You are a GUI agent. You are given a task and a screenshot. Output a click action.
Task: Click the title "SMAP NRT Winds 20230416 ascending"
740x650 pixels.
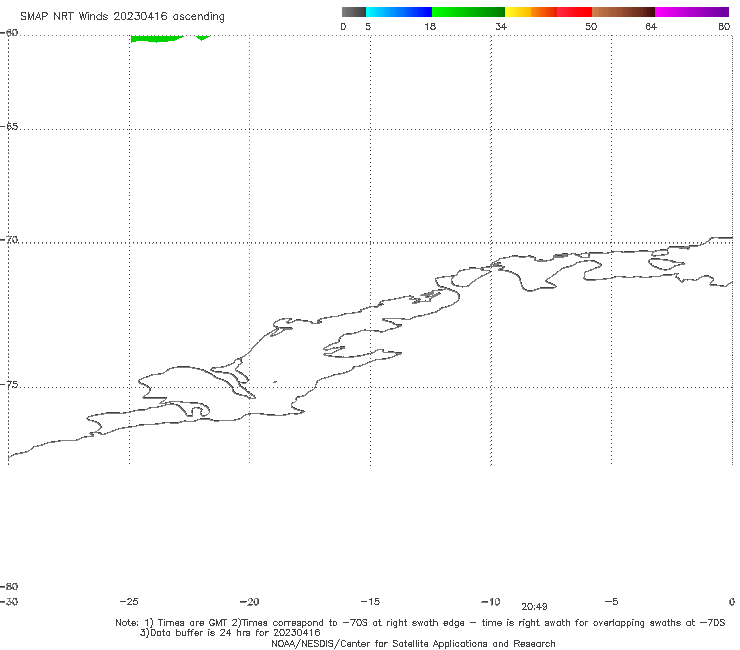122,16
